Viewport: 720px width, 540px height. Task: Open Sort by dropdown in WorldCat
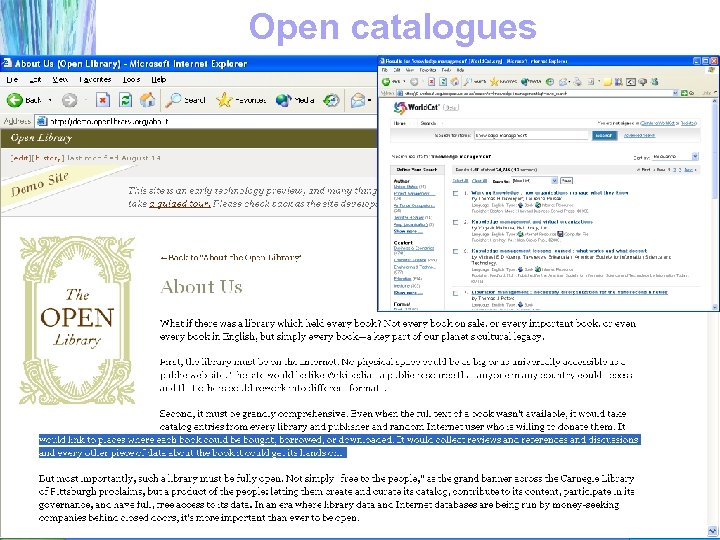(x=675, y=157)
